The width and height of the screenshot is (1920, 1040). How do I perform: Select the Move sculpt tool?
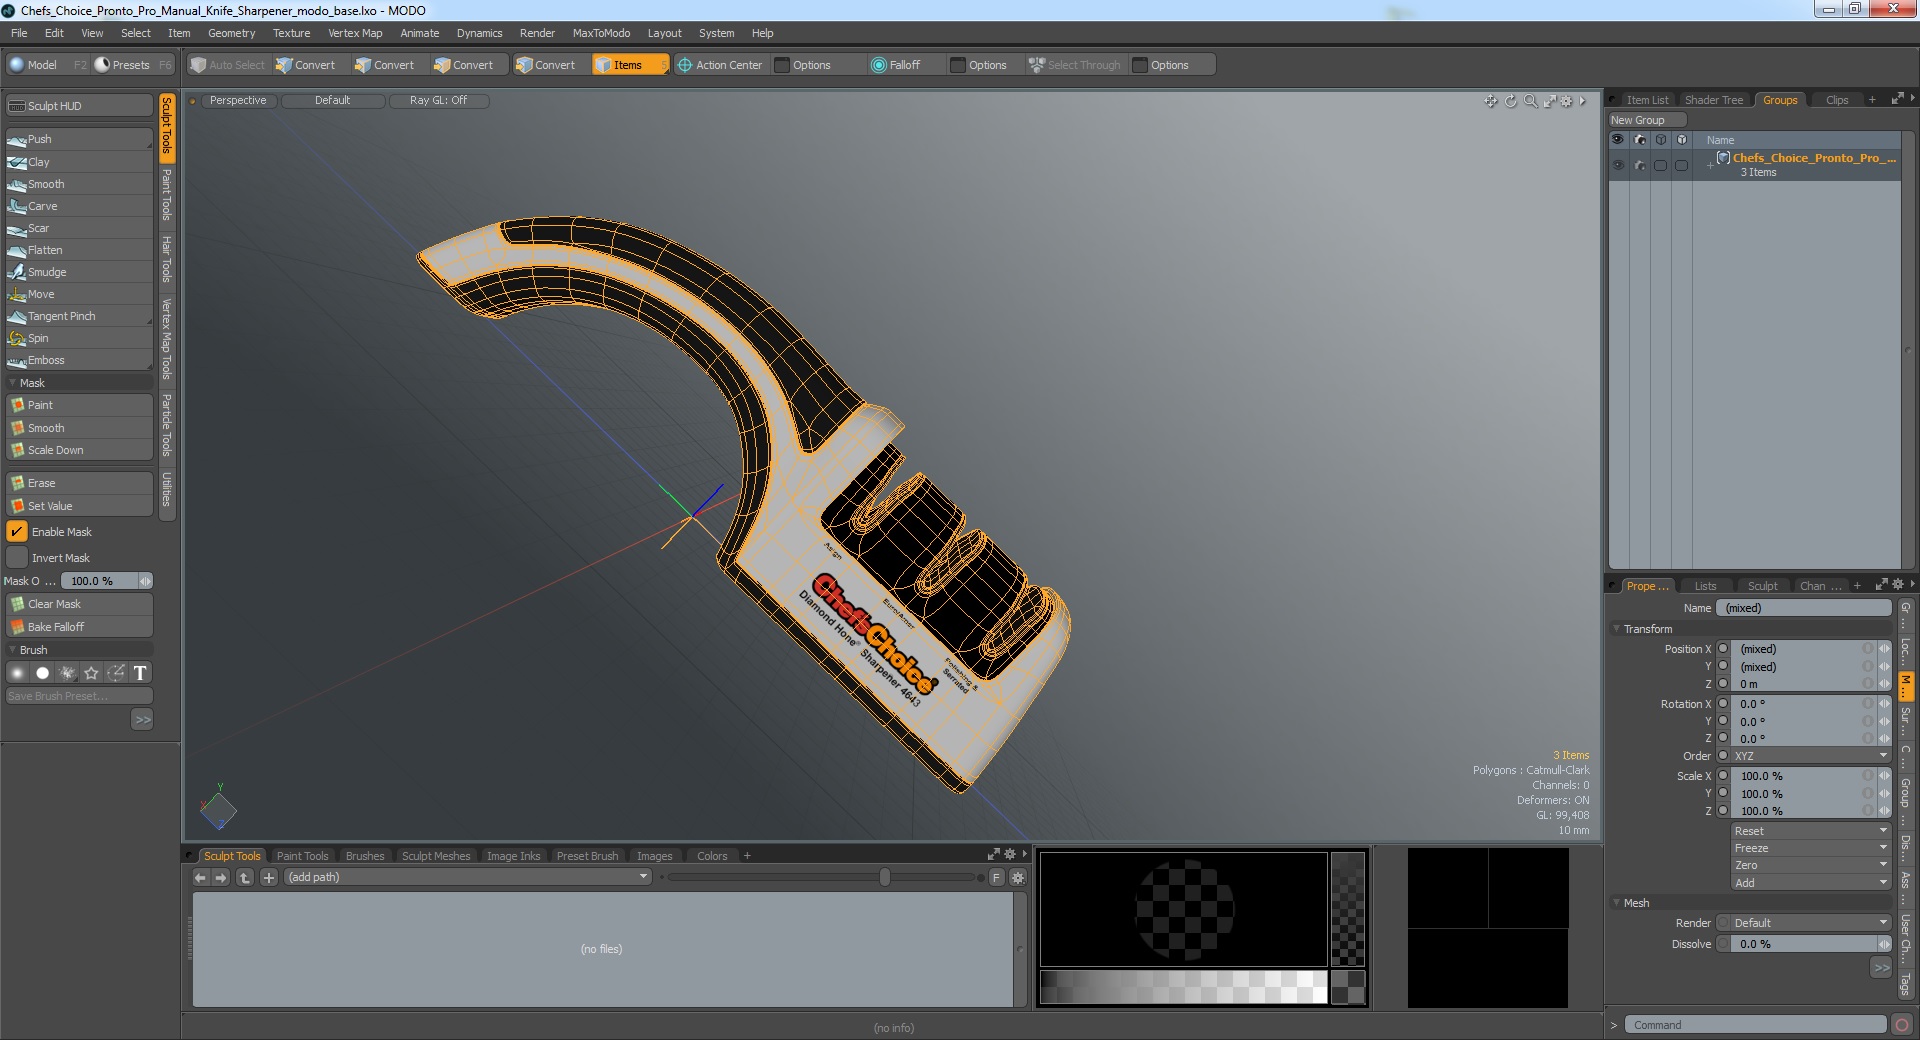point(79,294)
